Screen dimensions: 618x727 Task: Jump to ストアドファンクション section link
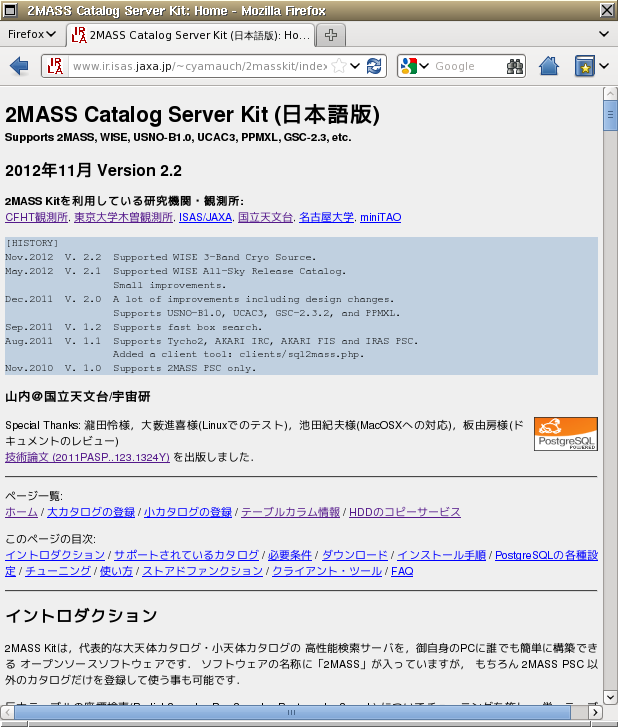pyautogui.click(x=203, y=571)
